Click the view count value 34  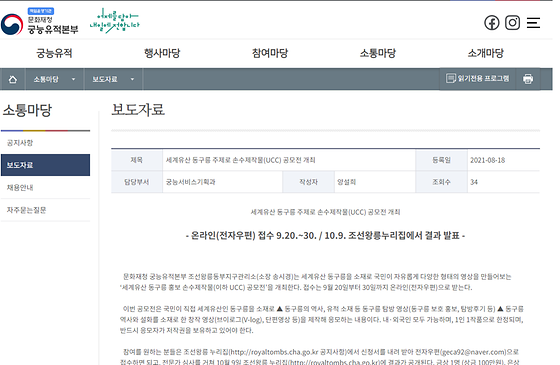click(x=474, y=182)
